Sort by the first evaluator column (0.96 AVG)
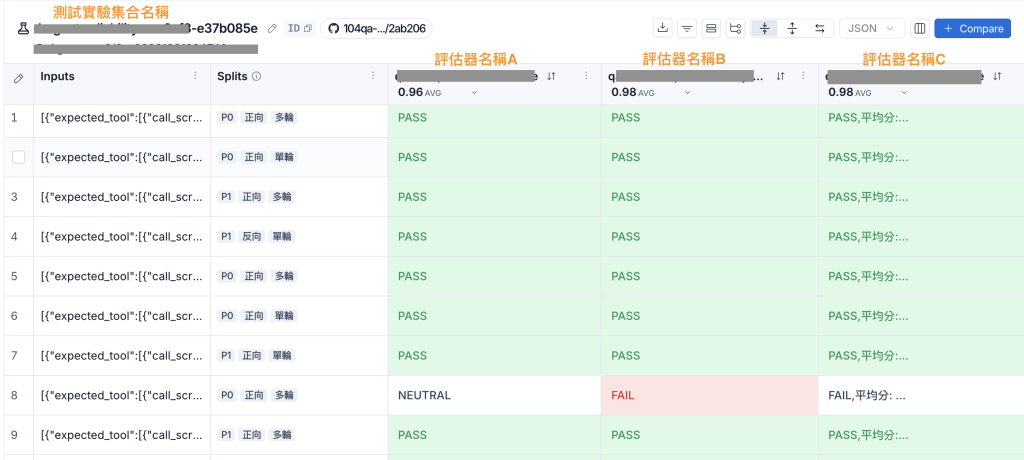This screenshot has width=1024, height=460. click(551, 76)
